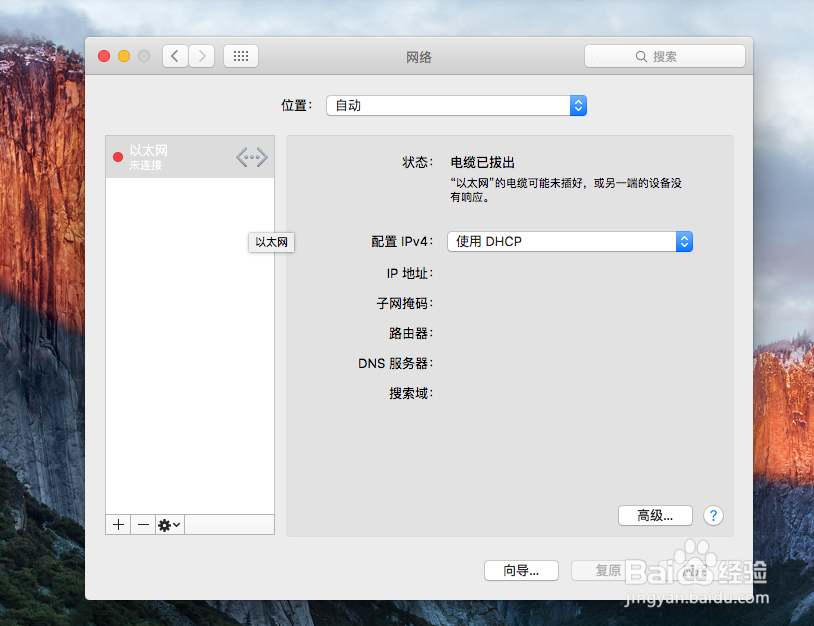This screenshot has width=814, height=626.
Task: Click the 向导 assistant button
Action: coord(521,570)
